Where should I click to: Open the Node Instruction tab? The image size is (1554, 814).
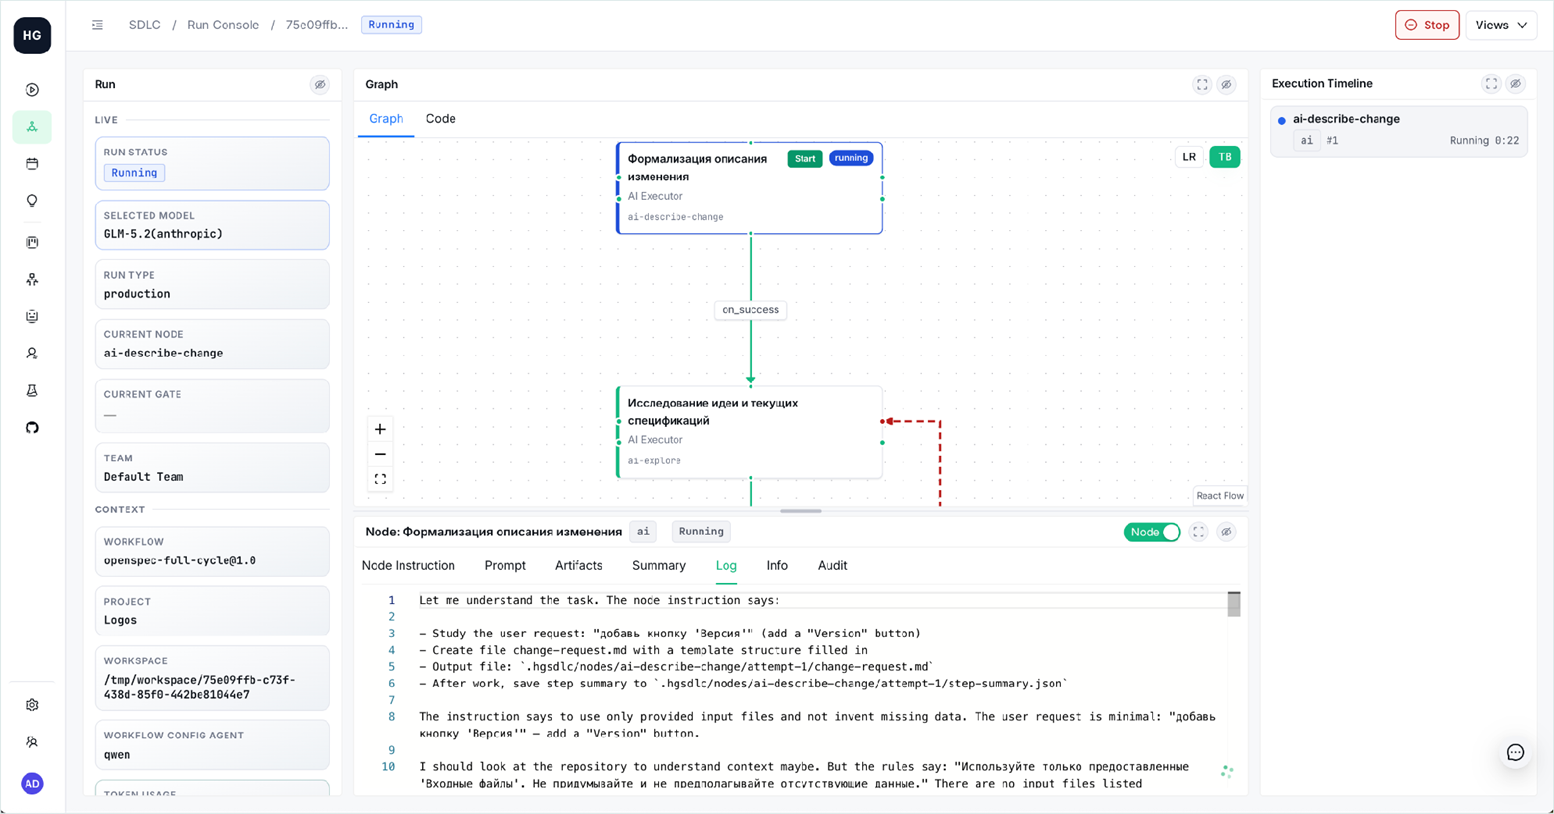408,566
